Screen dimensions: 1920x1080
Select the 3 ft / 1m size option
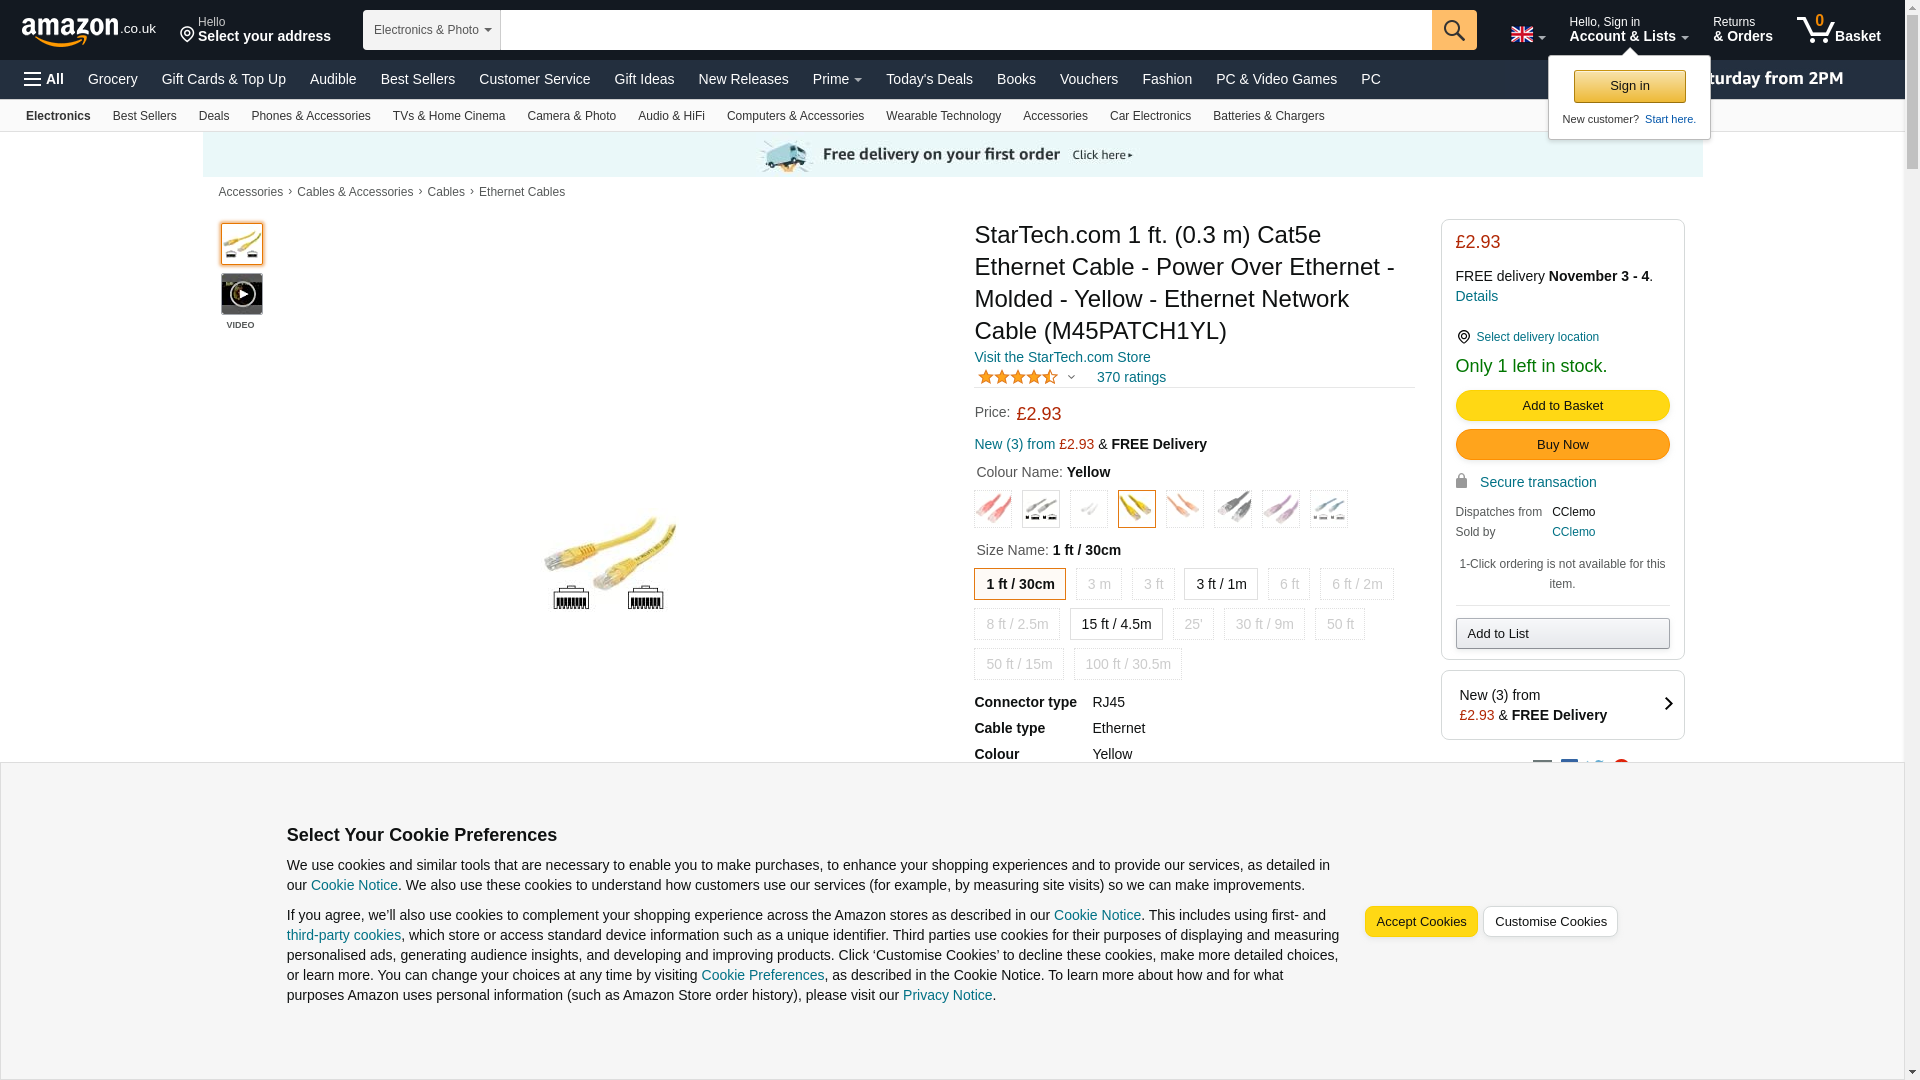pos(1220,584)
